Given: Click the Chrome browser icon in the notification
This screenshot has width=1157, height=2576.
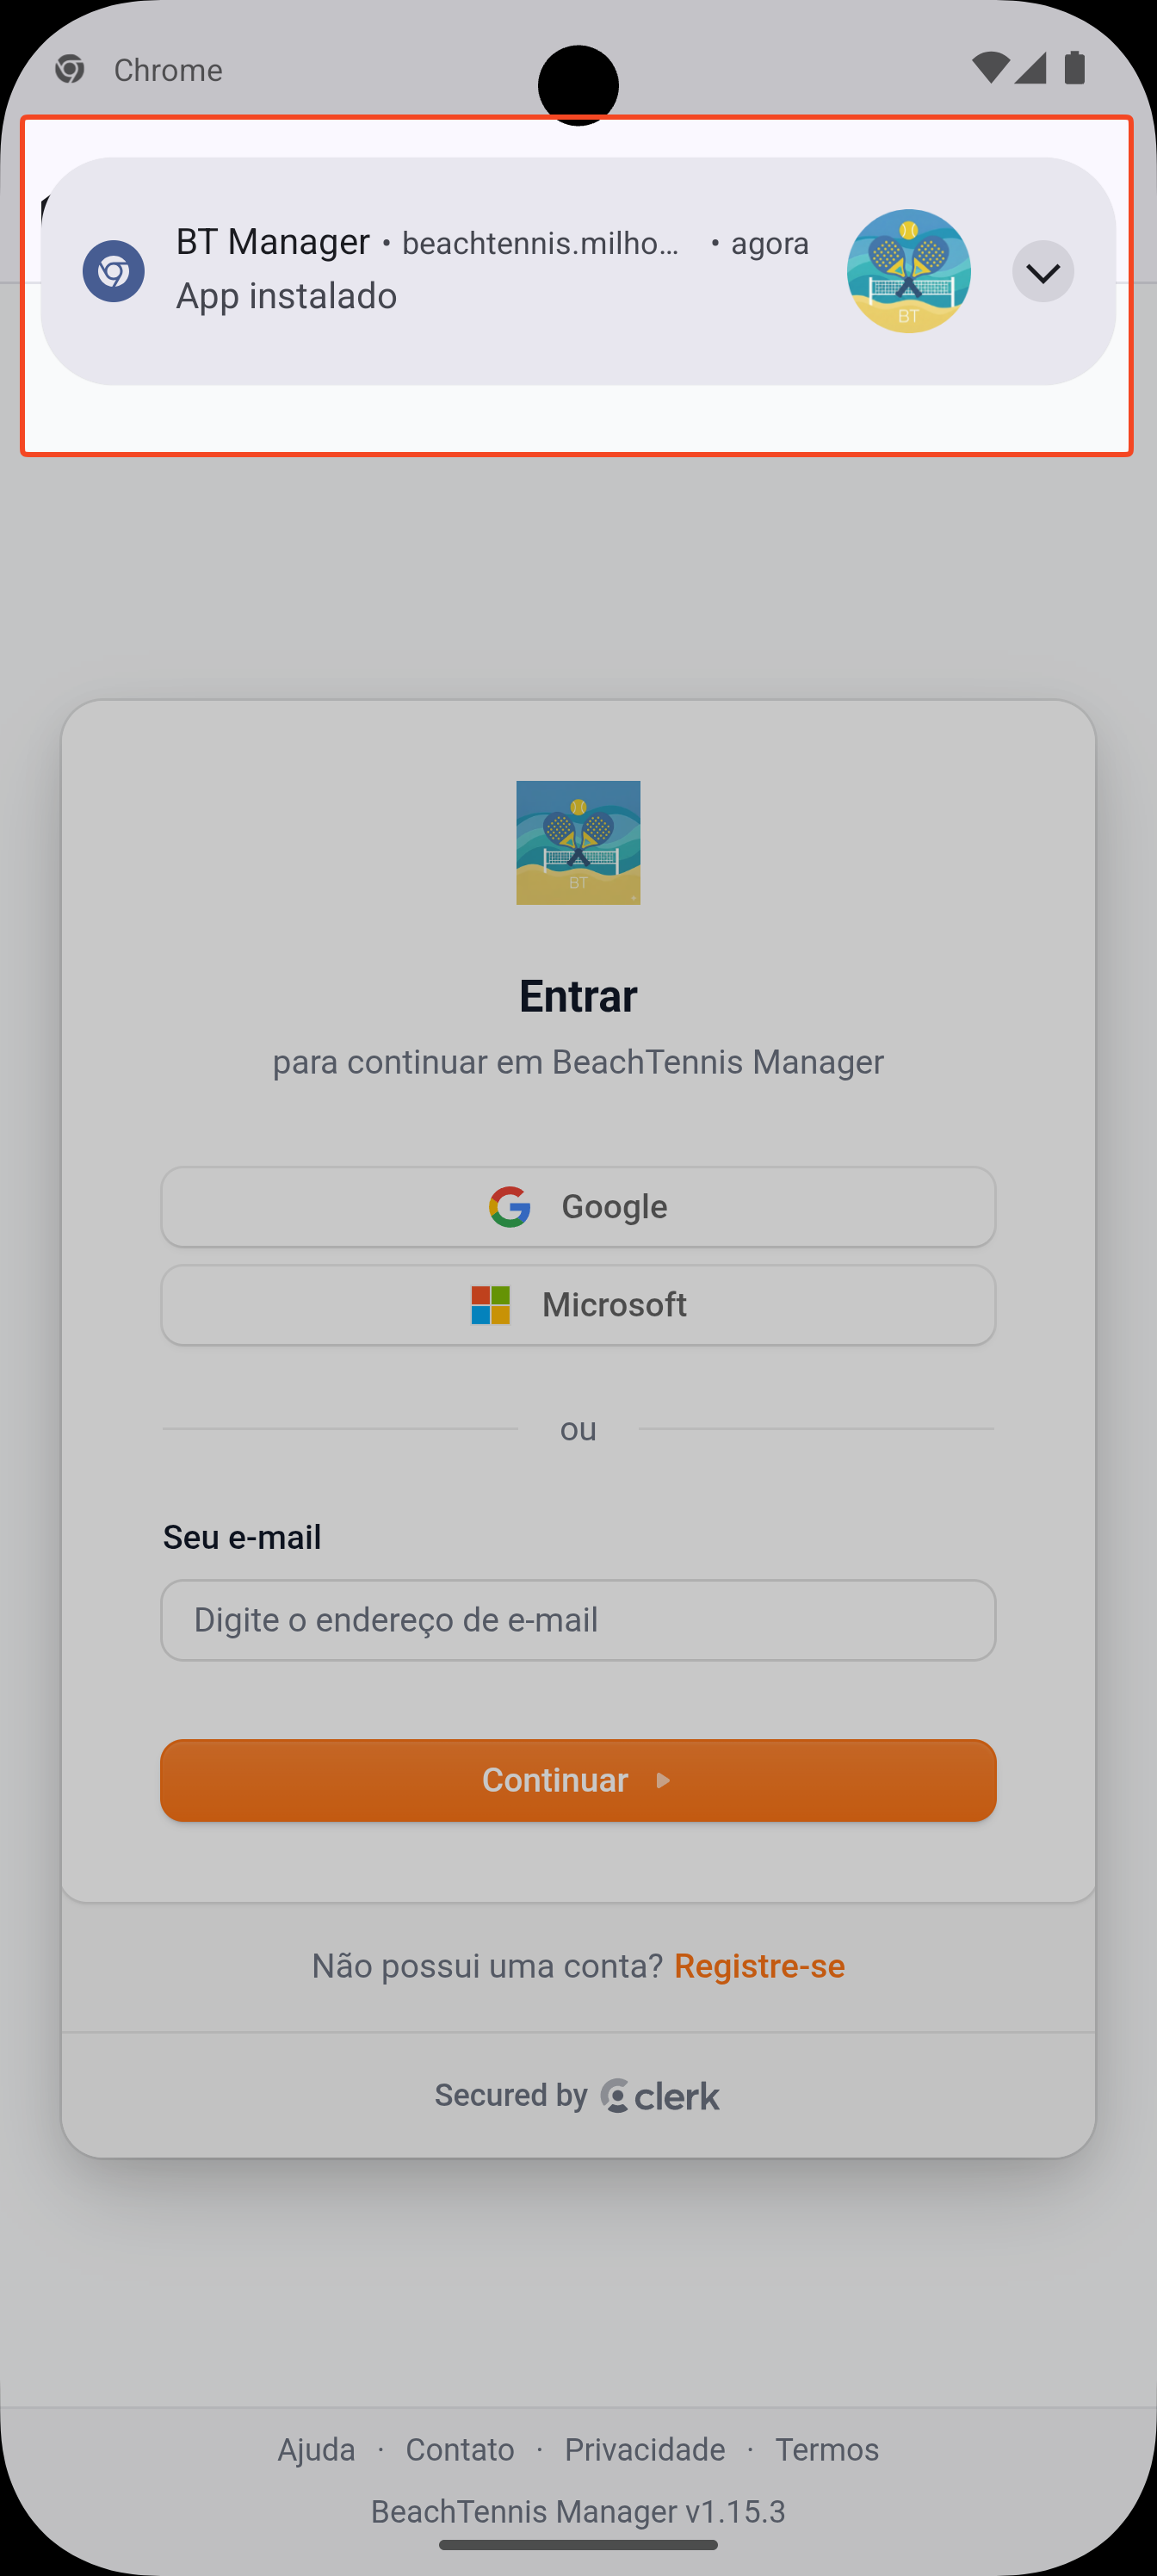Looking at the screenshot, I should click(113, 271).
